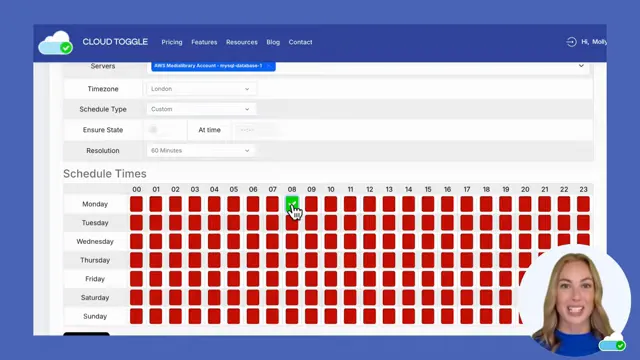Click the Friday row label
This screenshot has width=640, height=360.
(x=95, y=279)
